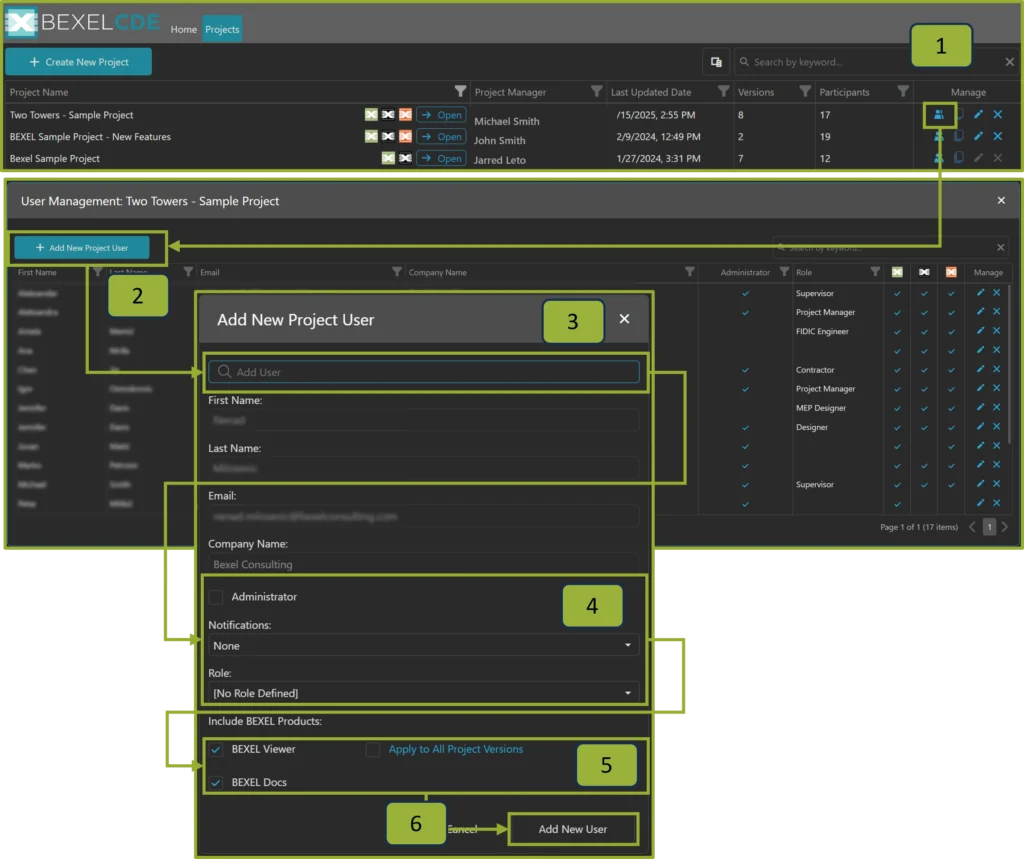This screenshot has height=859, width=1024.
Task: Open user management for Two Towers project
Action: [x=938, y=115]
